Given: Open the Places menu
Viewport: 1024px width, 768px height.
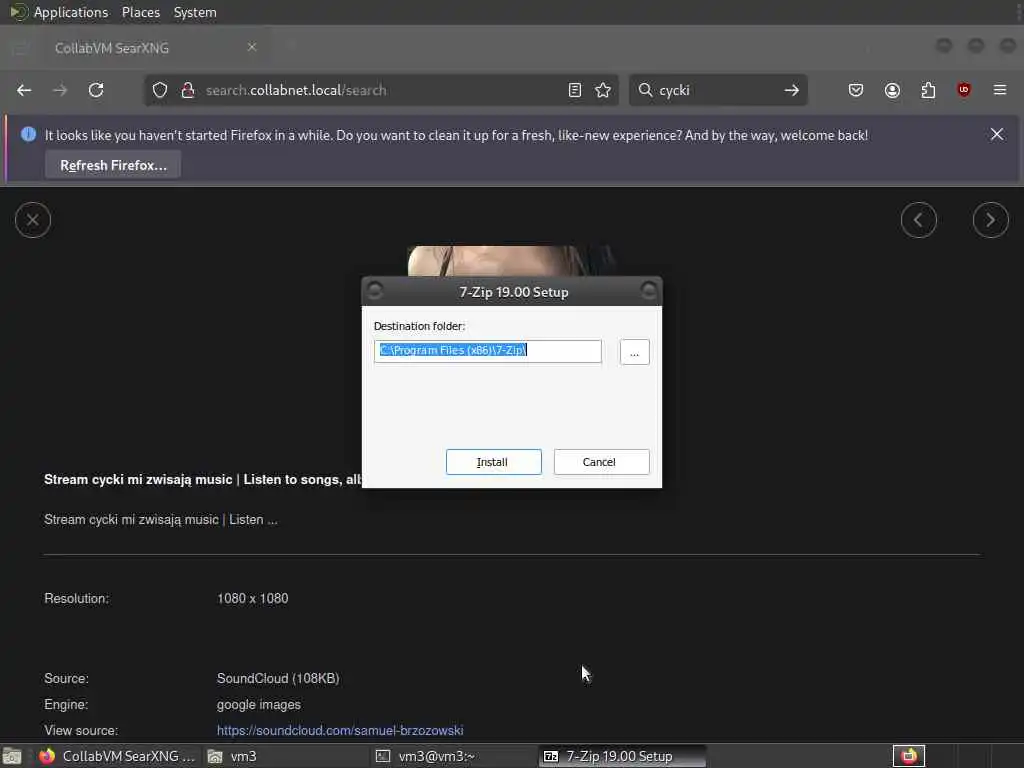Looking at the screenshot, I should [x=141, y=12].
